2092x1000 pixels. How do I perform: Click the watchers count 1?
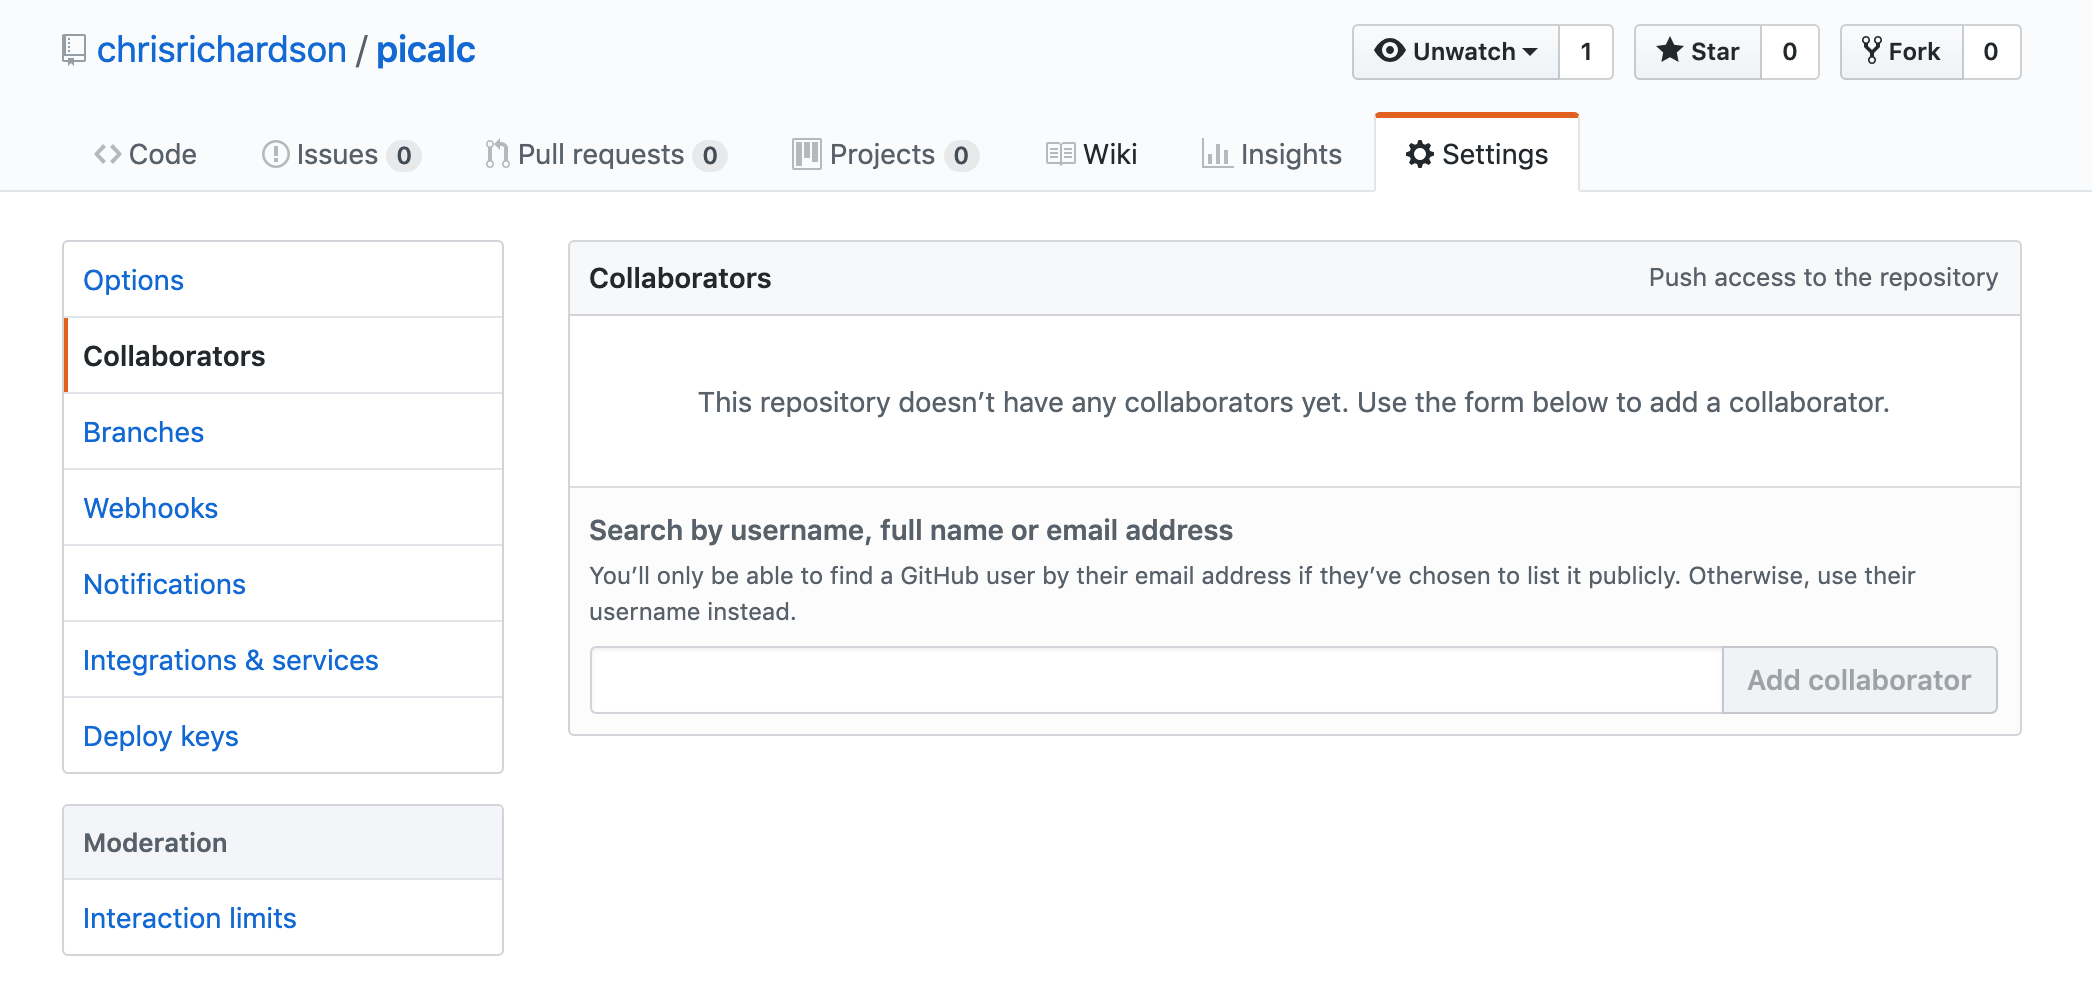click(x=1586, y=52)
